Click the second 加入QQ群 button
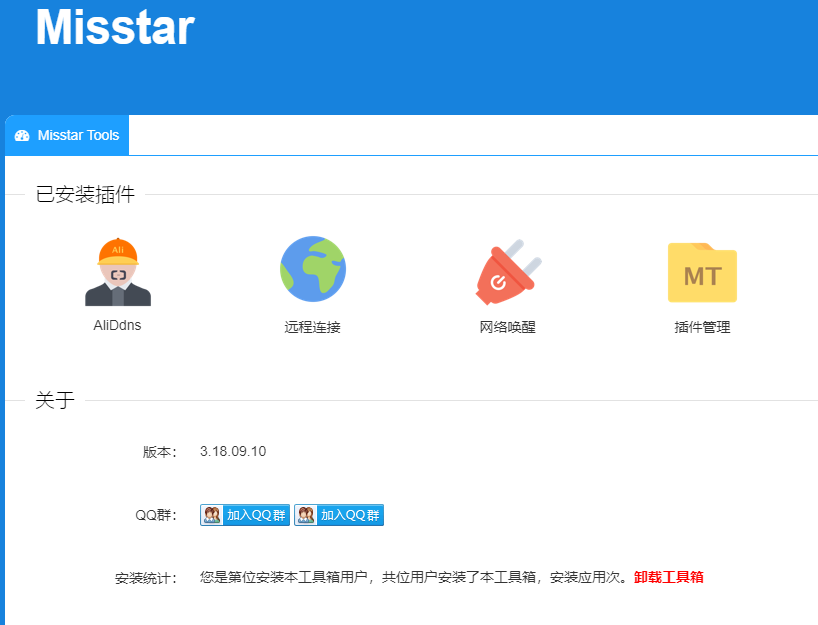 [x=339, y=515]
